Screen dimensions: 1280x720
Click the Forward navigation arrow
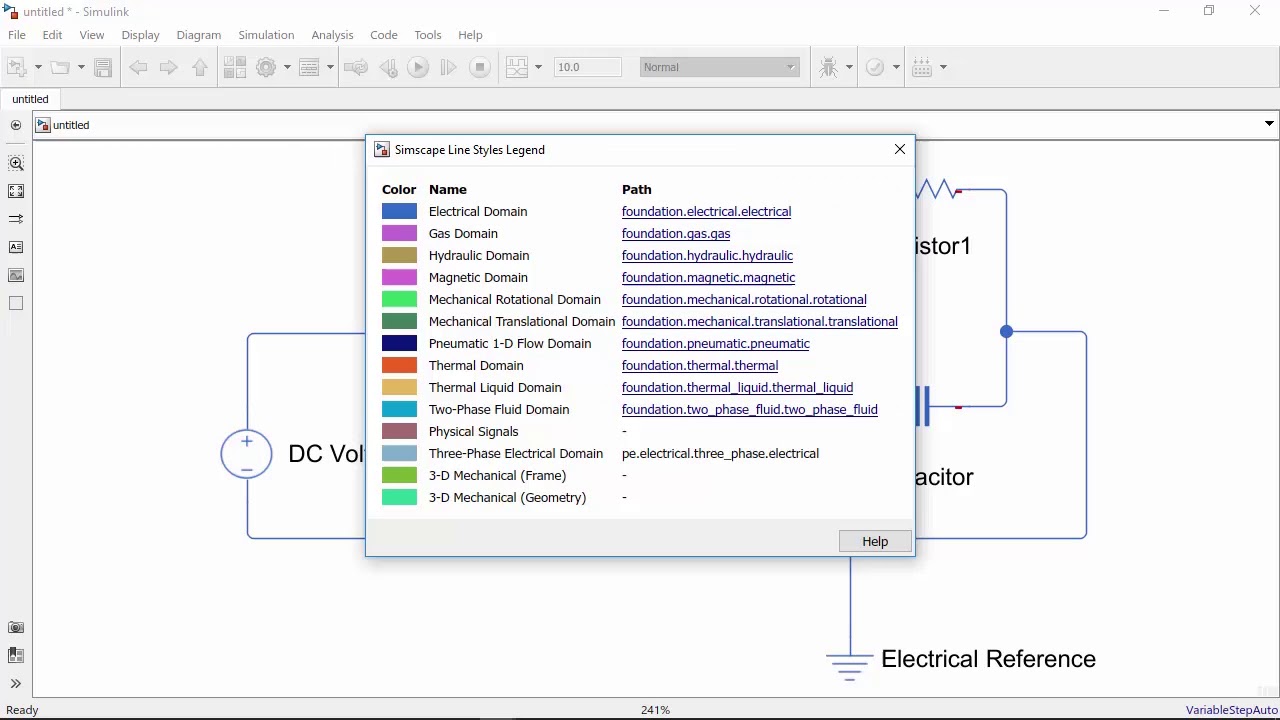pyautogui.click(x=169, y=67)
